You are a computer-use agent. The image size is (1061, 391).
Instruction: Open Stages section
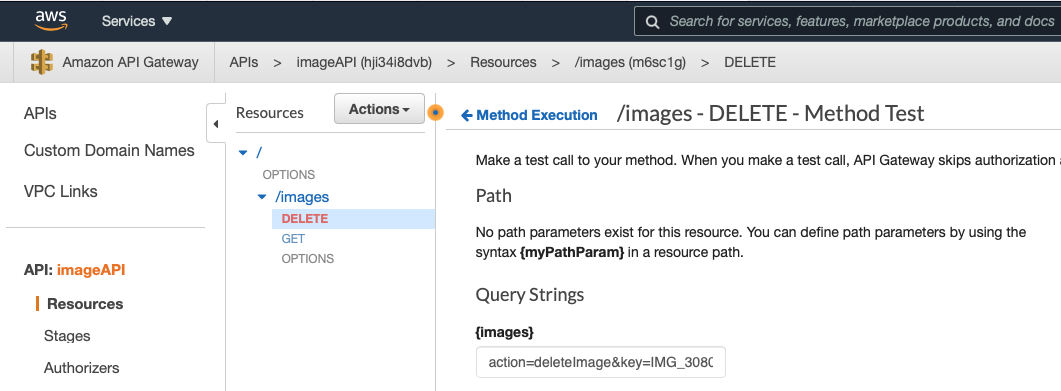67,336
